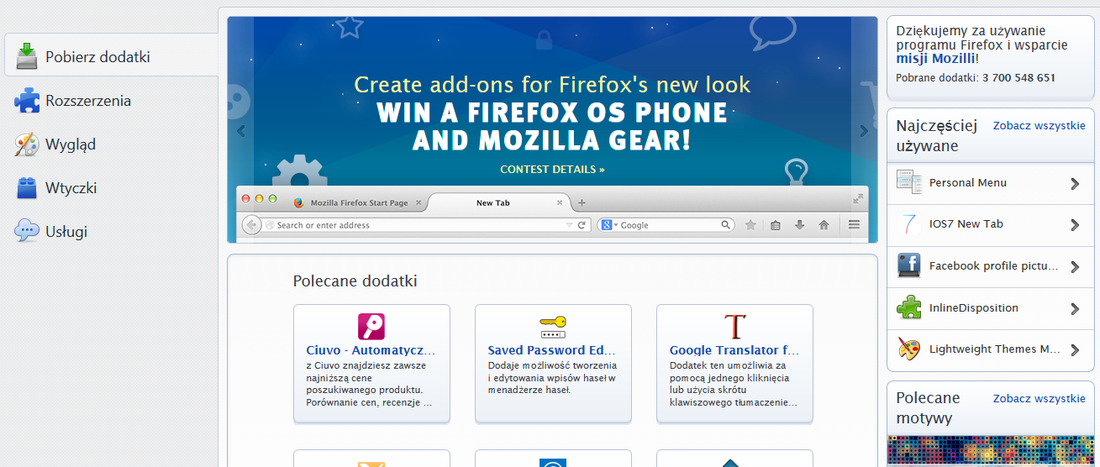Go to next banner slide arrow
This screenshot has height=467, width=1100.
(x=864, y=130)
